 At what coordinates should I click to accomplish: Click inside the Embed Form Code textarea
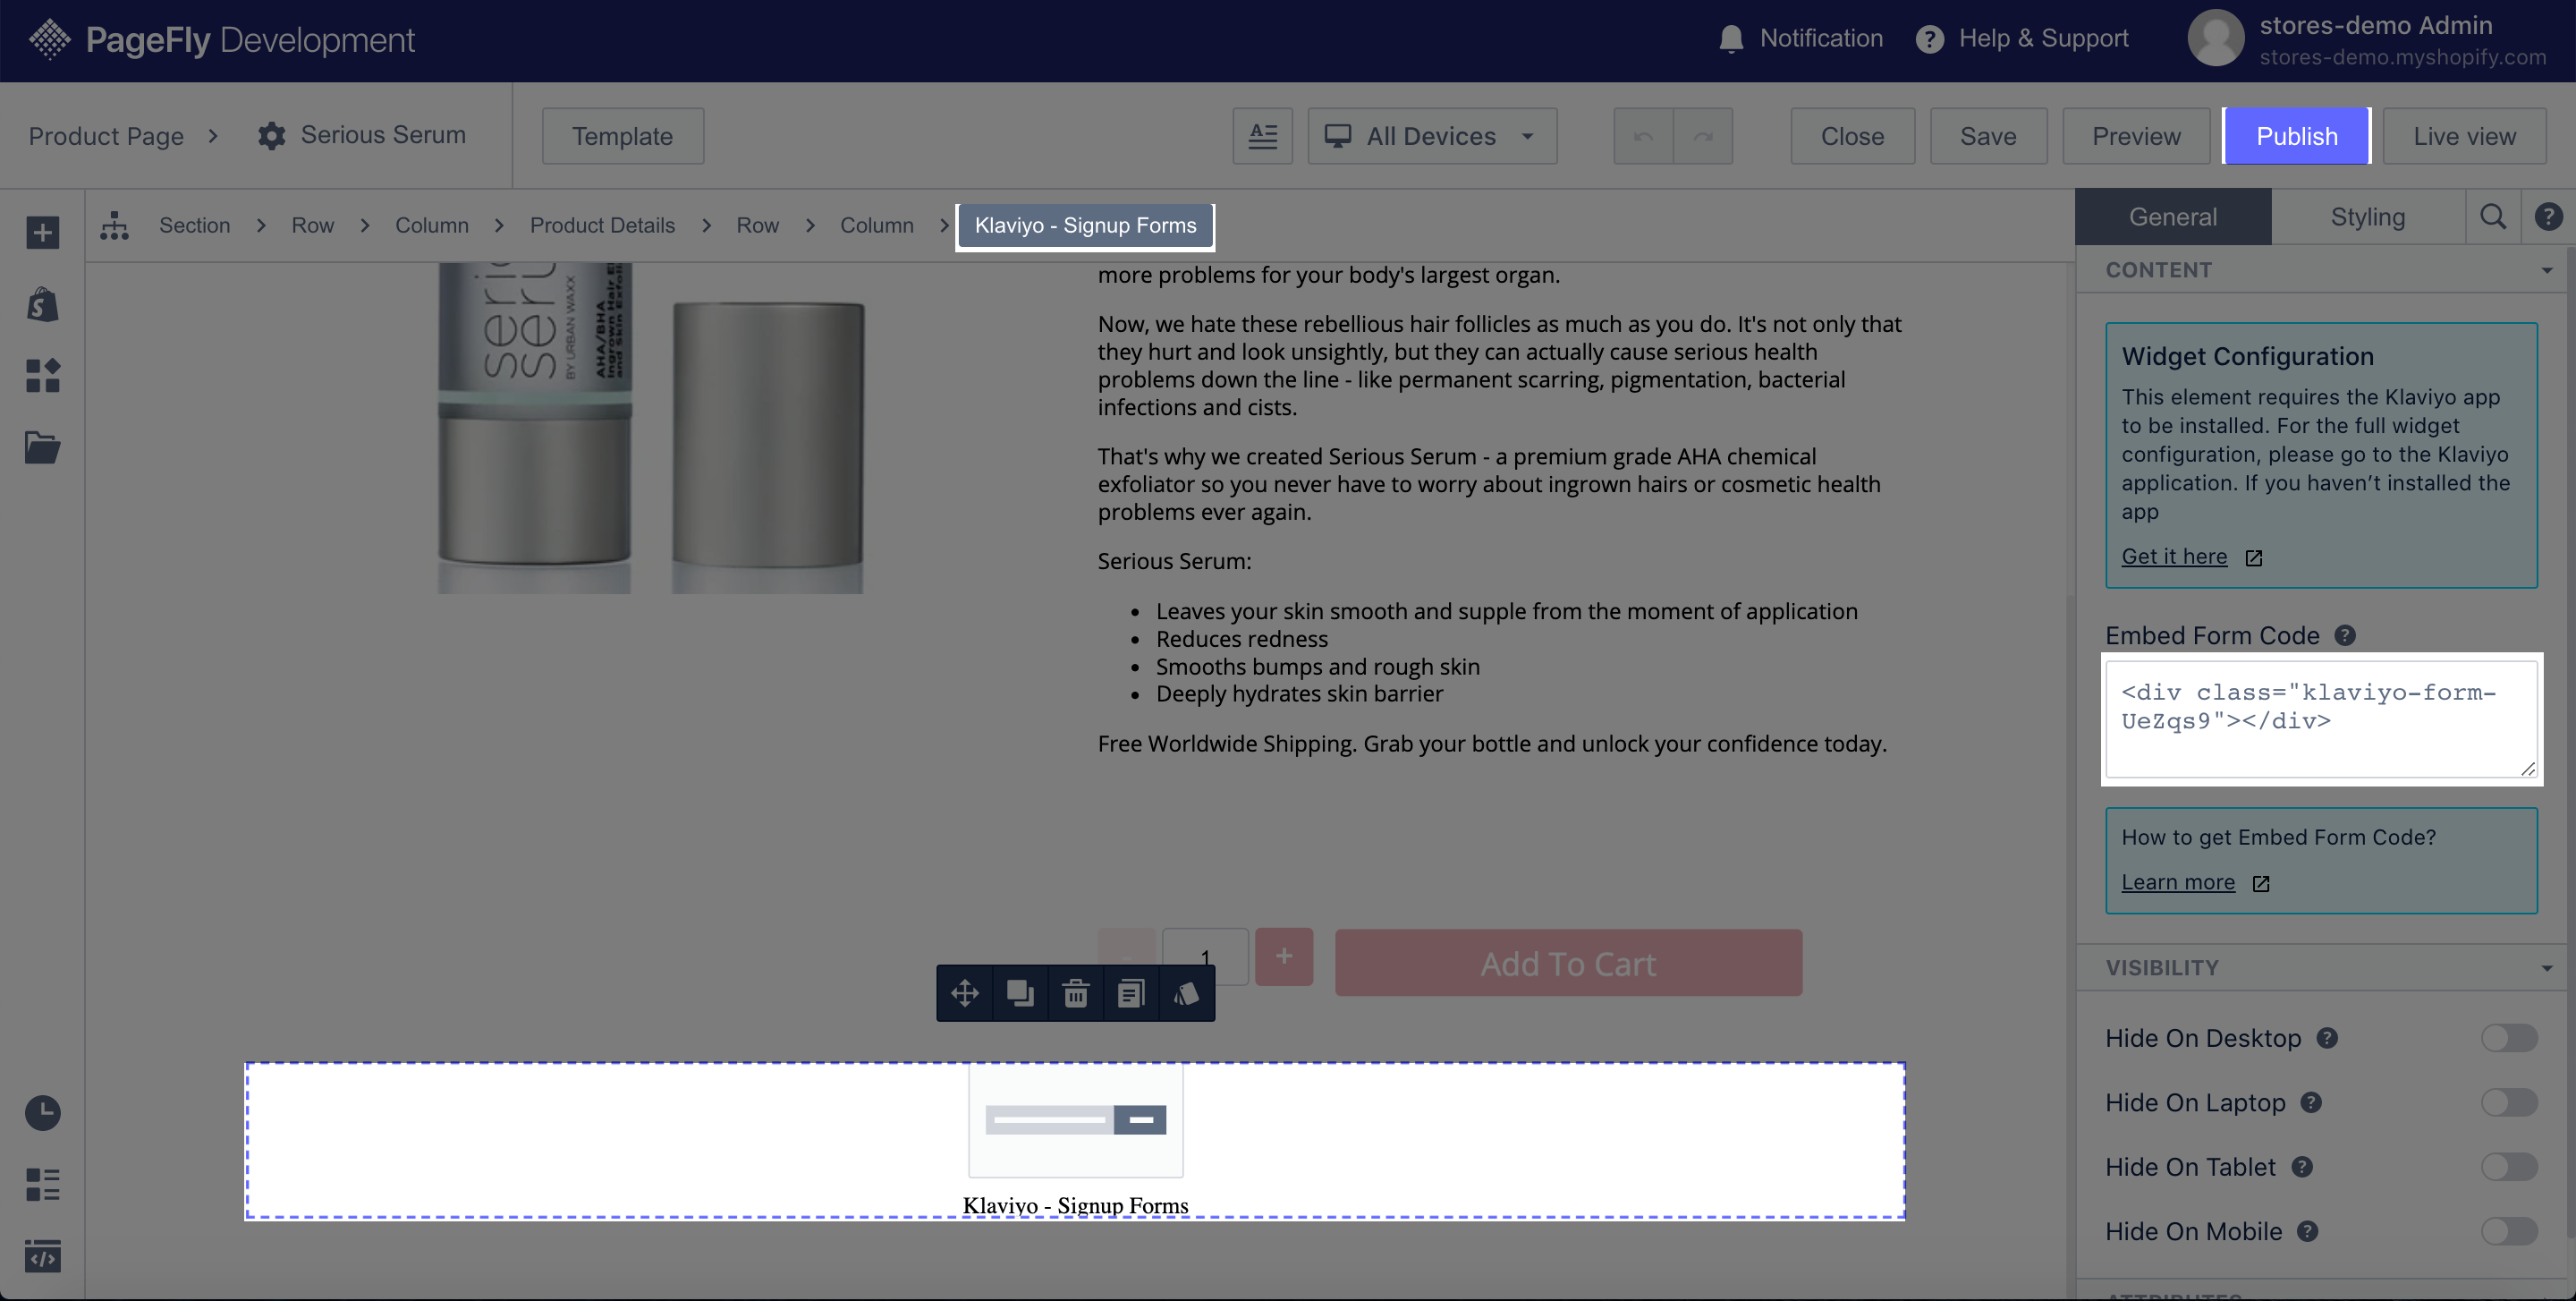(x=2321, y=719)
